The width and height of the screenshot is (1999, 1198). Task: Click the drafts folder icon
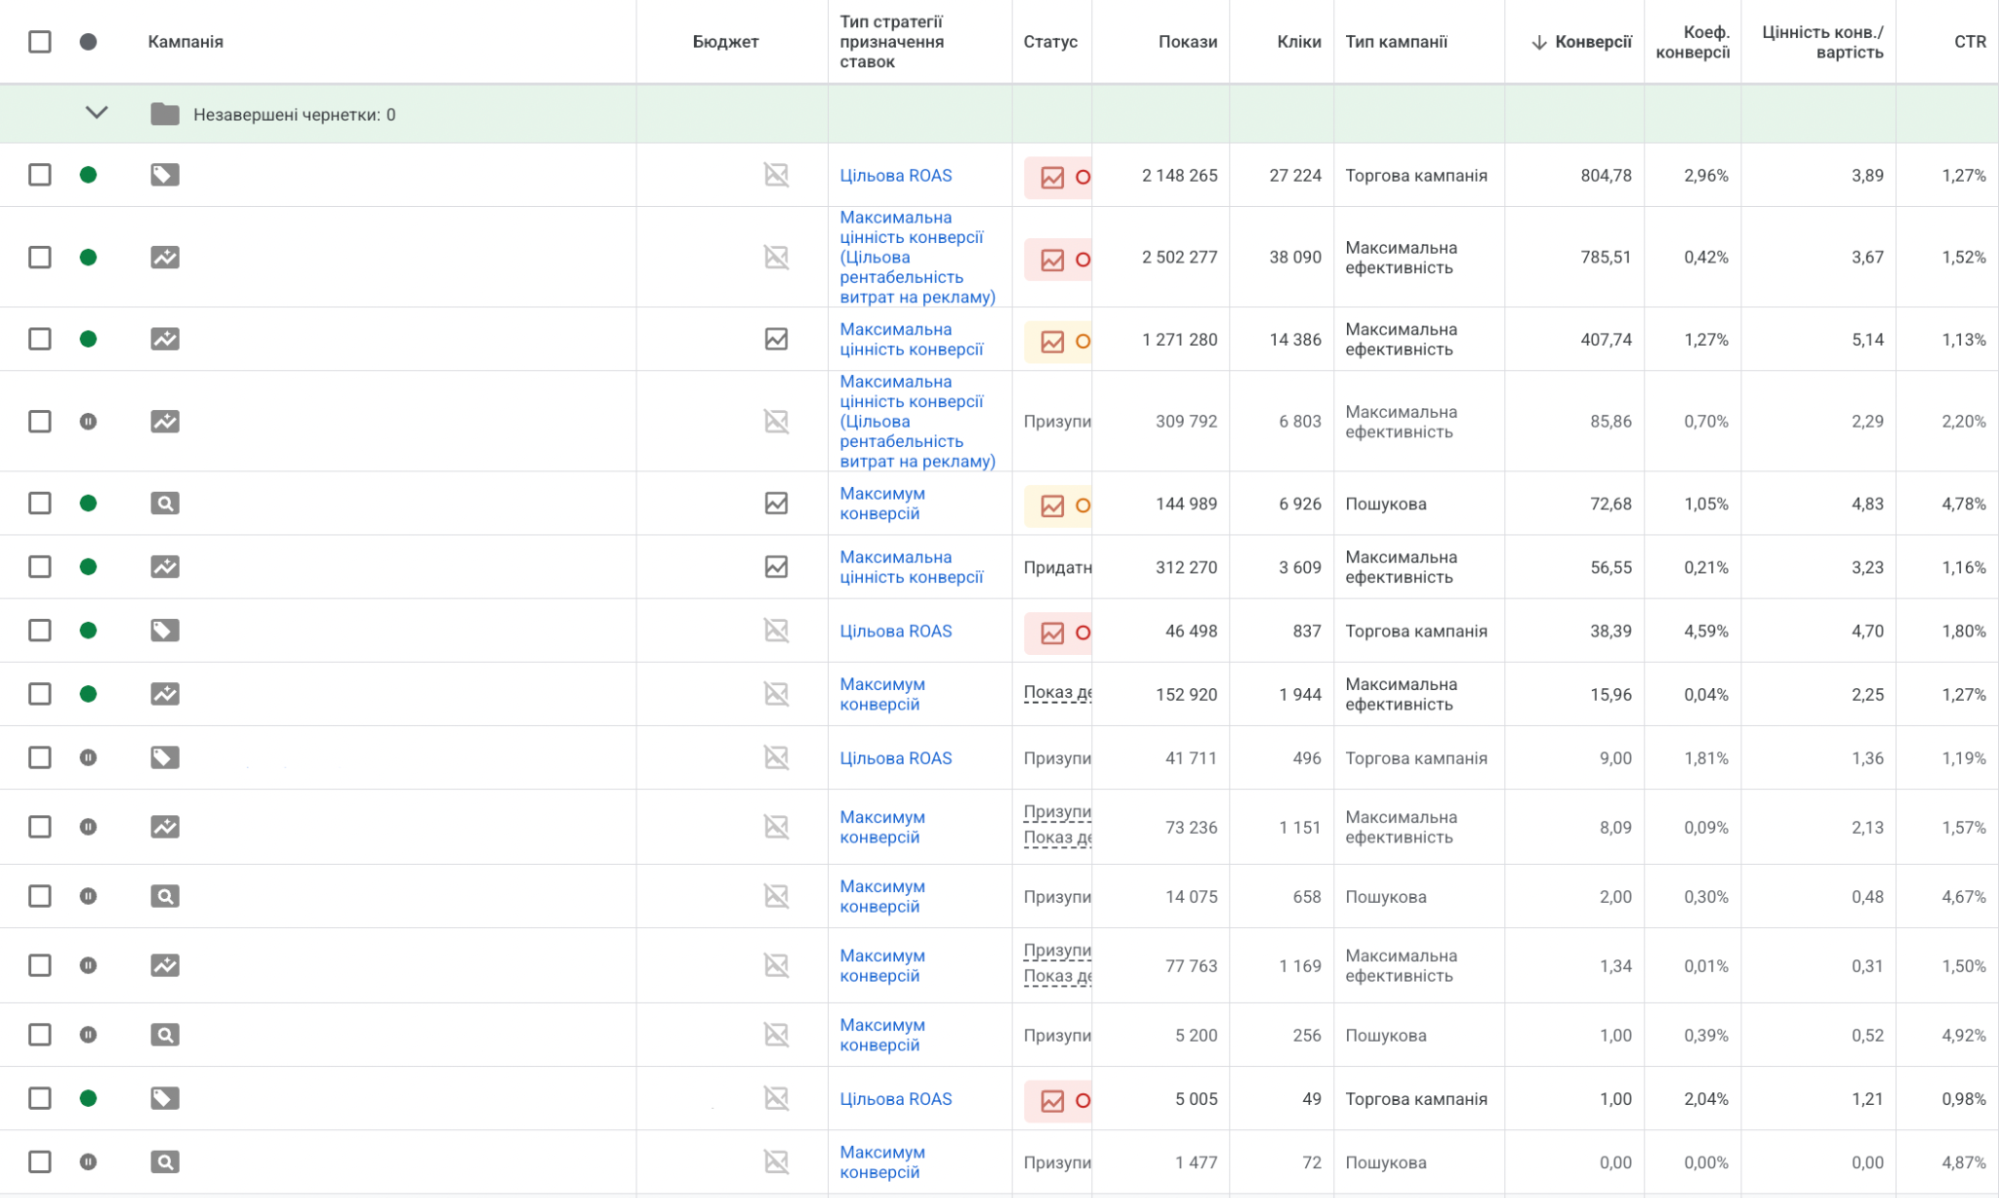pos(165,114)
